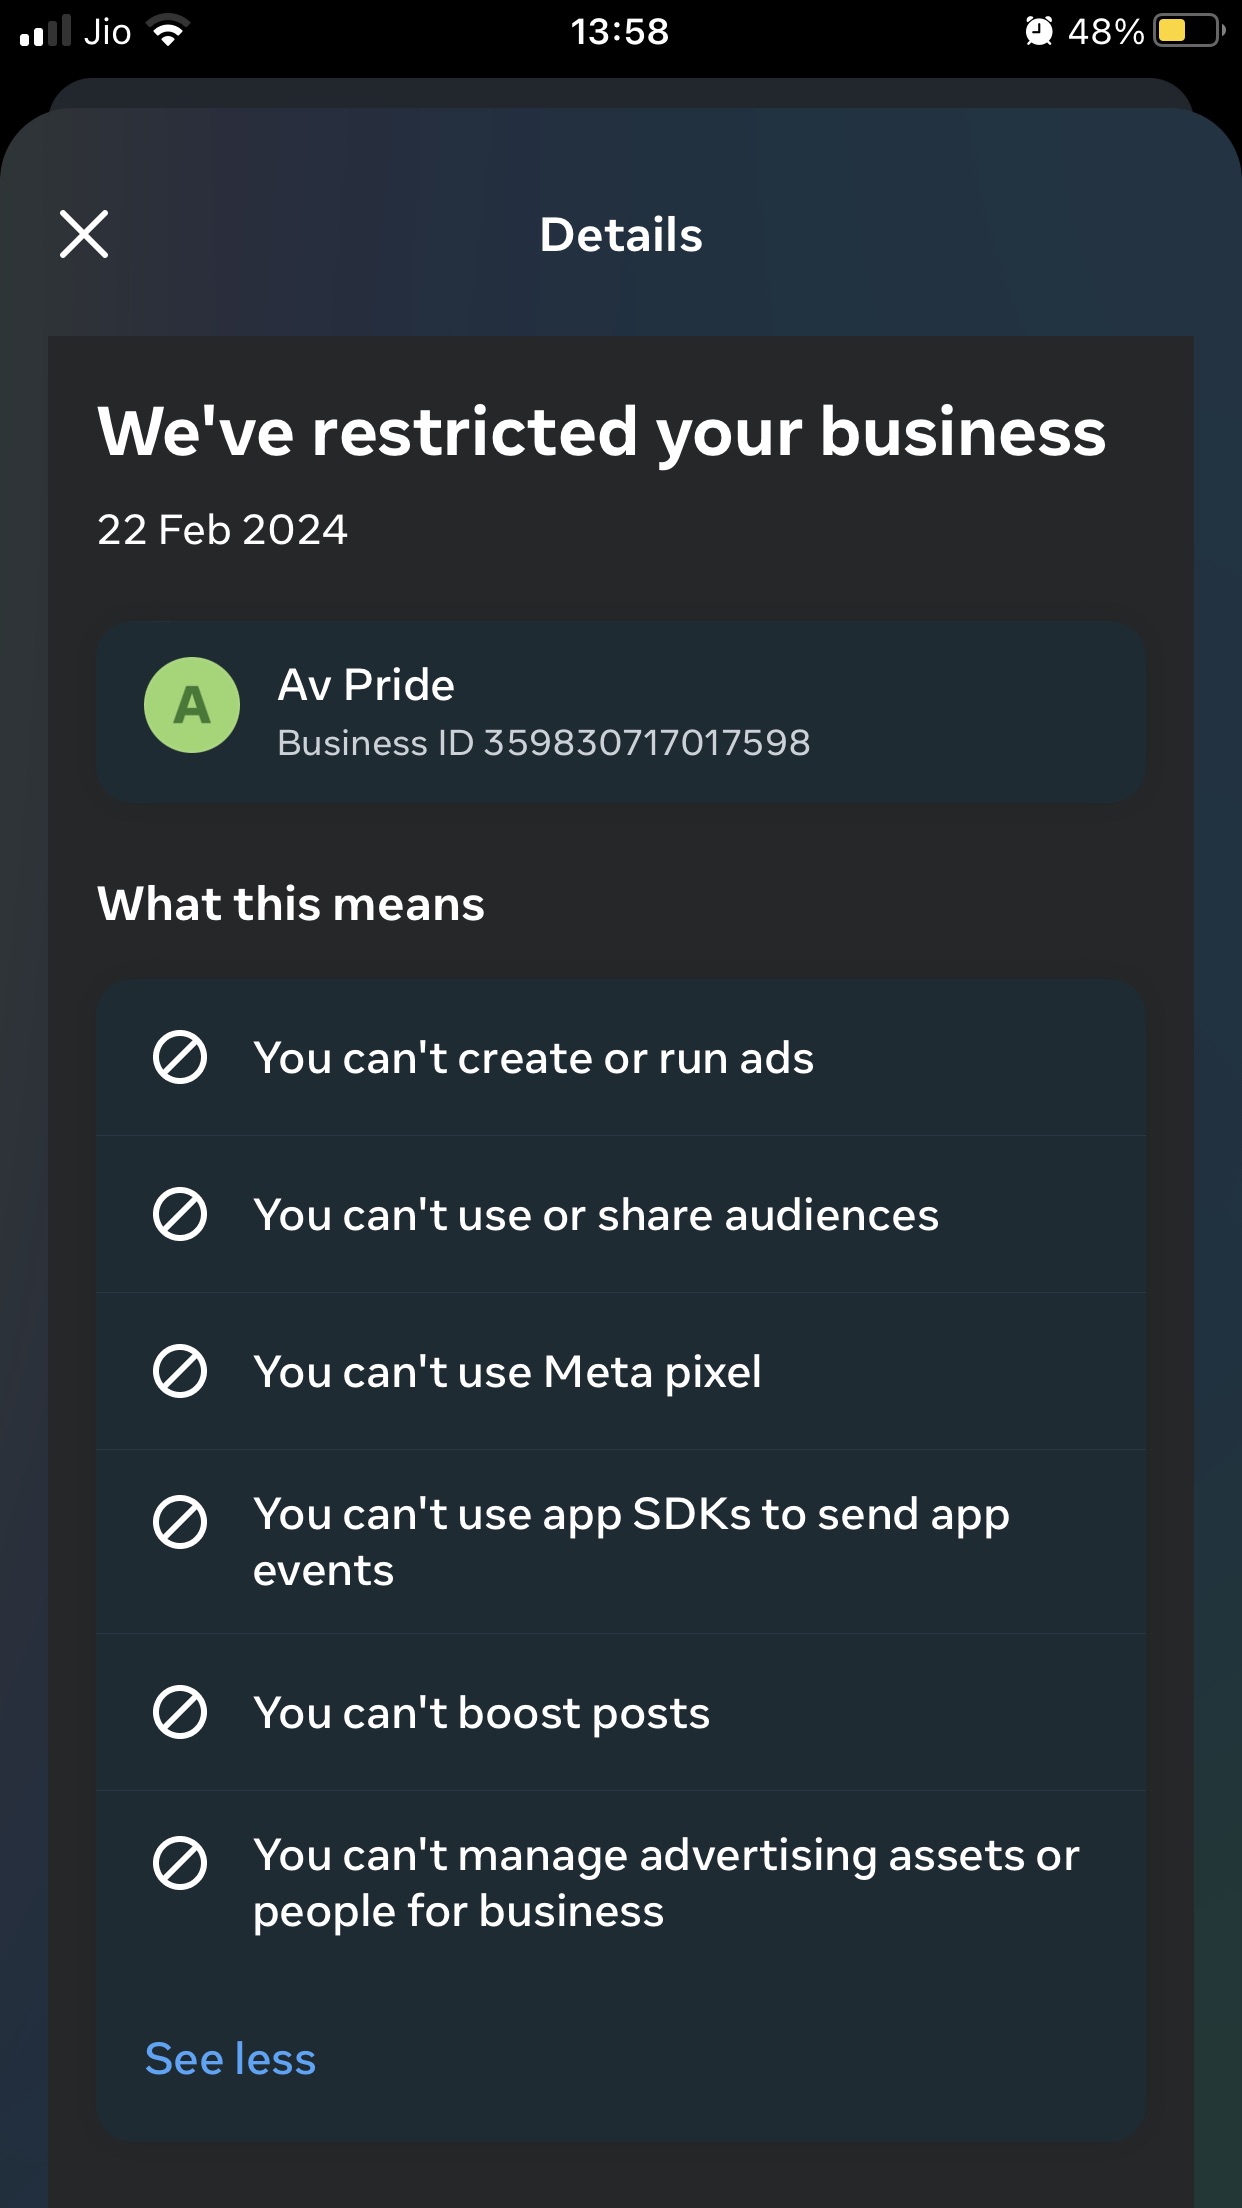
Task: Tap the battery indicator in status bar
Action: click(x=1190, y=31)
